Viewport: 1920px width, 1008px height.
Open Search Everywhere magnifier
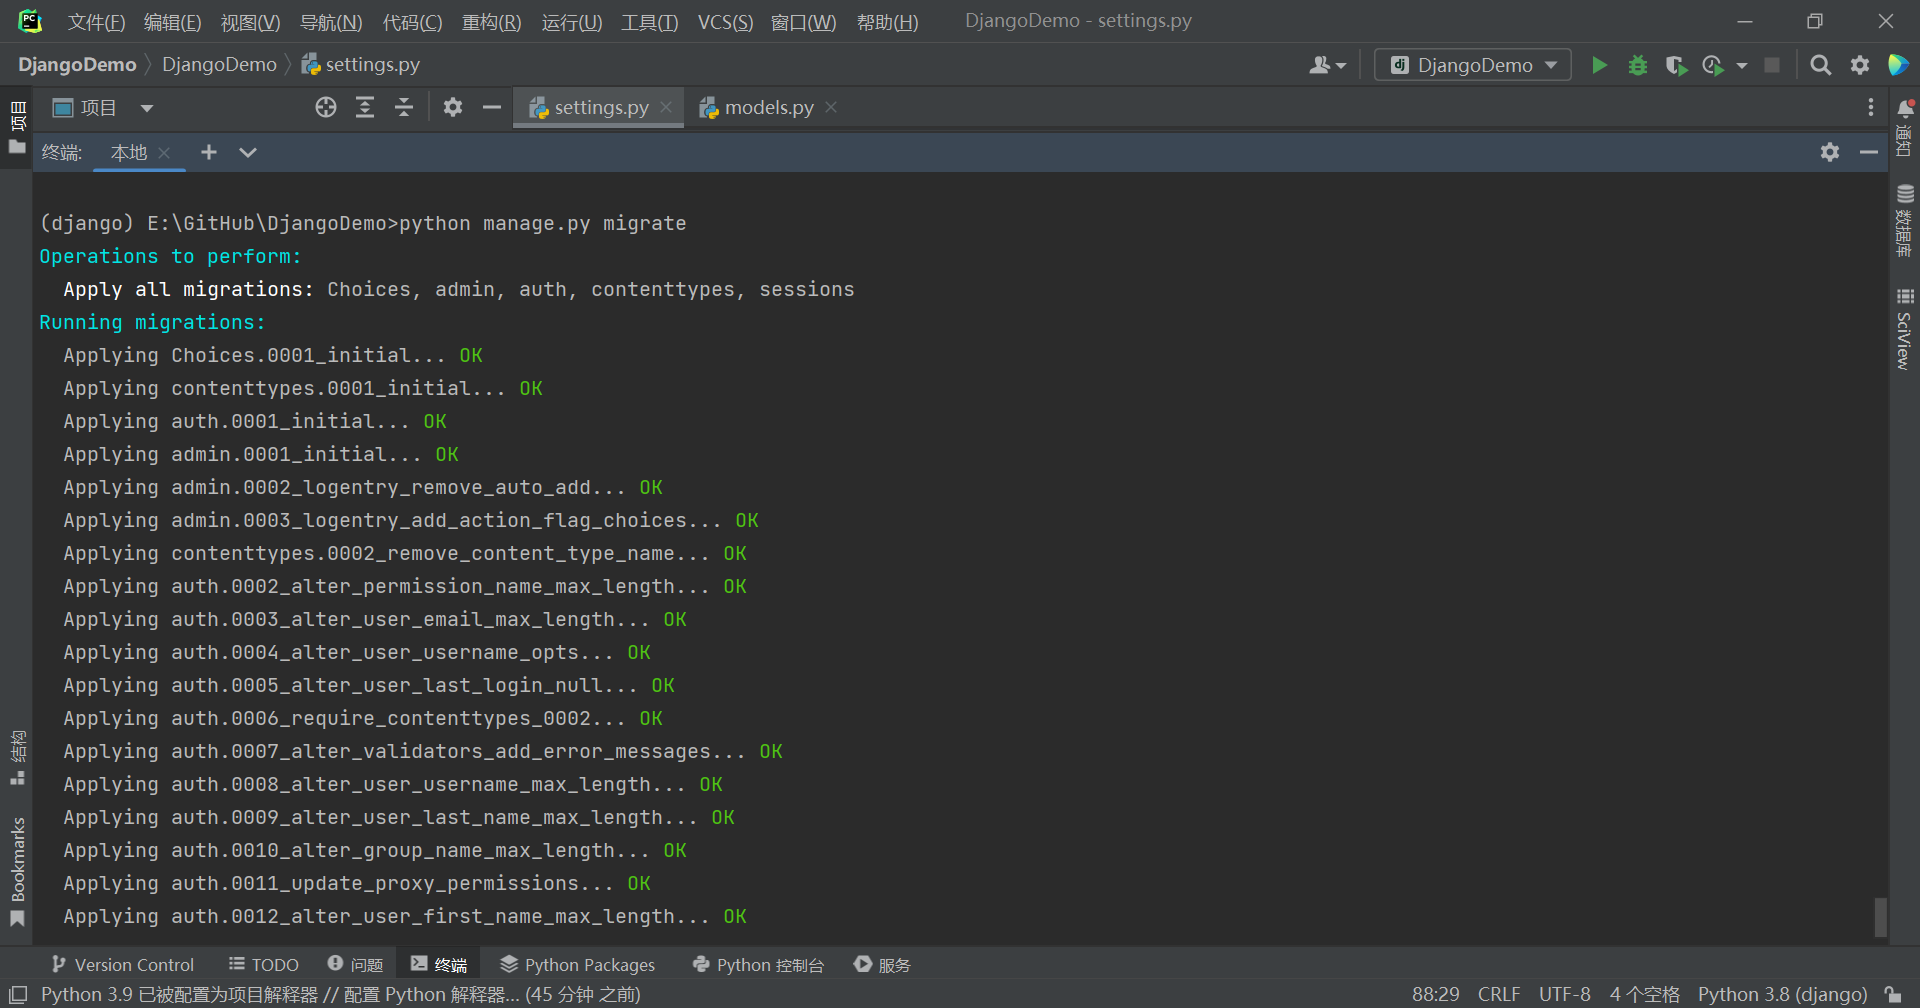[1821, 65]
